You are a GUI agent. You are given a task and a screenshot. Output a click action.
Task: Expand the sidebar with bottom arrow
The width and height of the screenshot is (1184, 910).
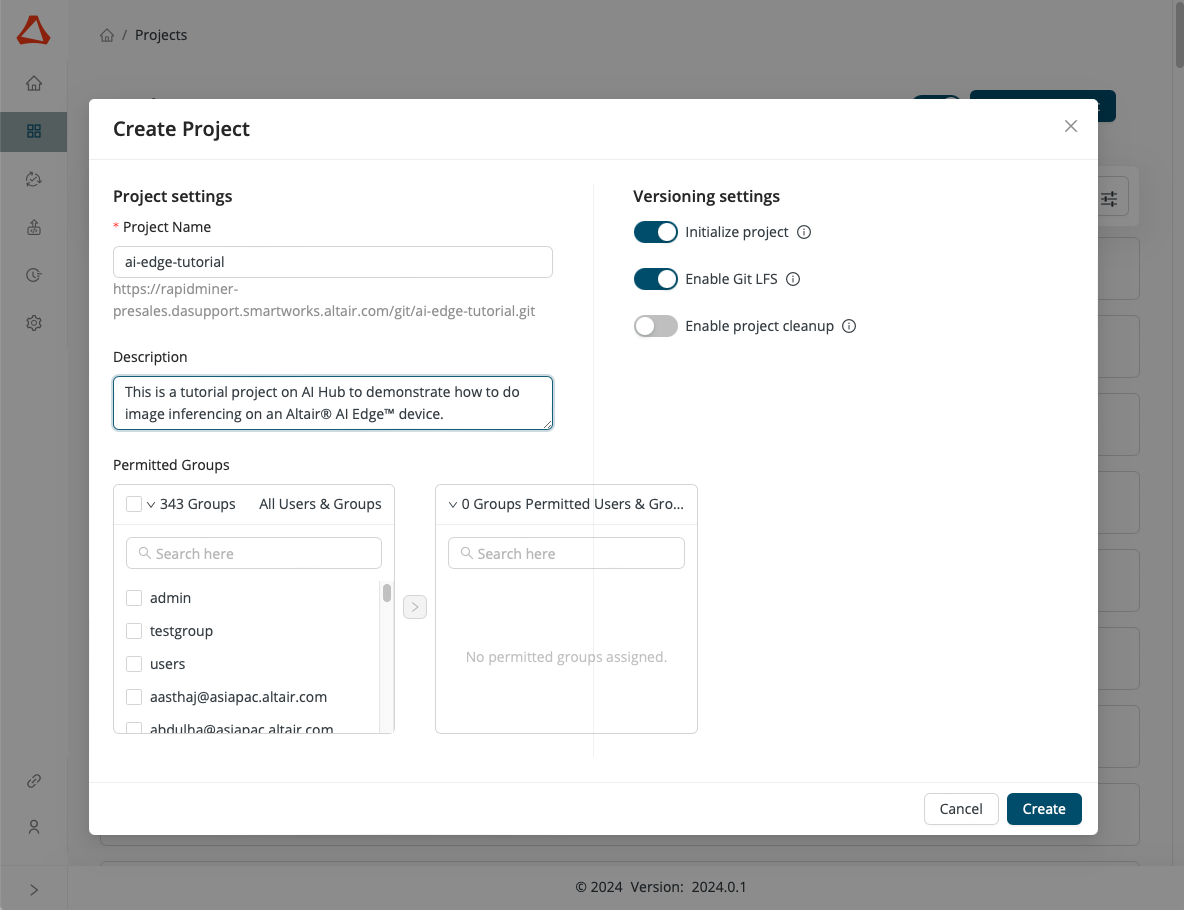(34, 889)
